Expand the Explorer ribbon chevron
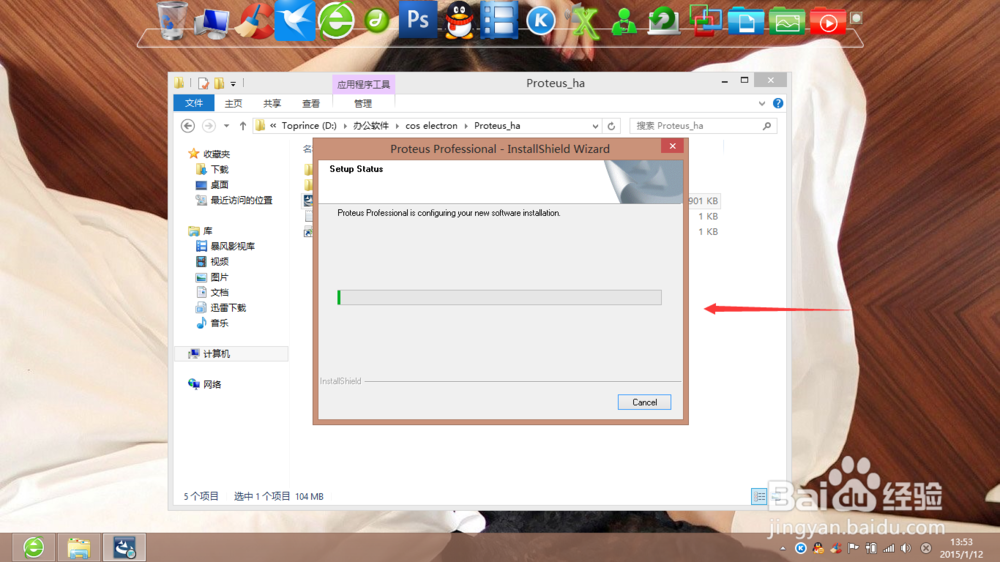The image size is (1000, 562). [762, 103]
